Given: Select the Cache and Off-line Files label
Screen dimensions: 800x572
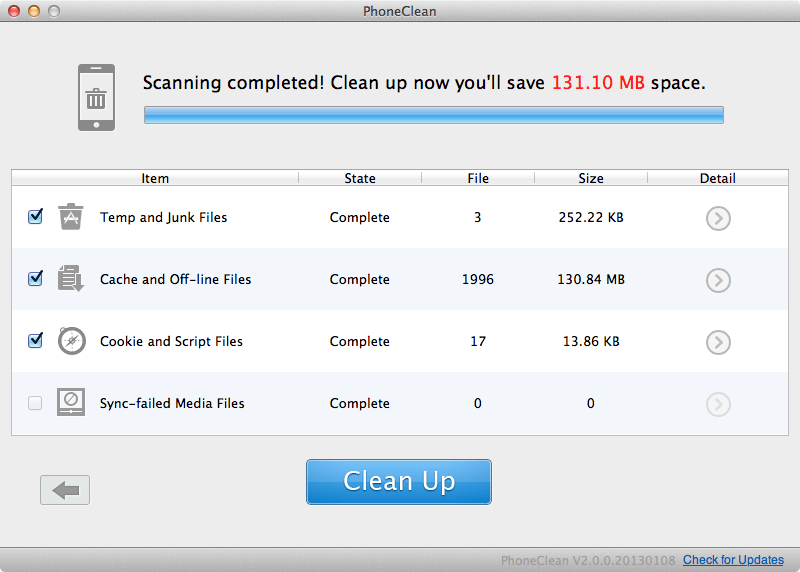Looking at the screenshot, I should (176, 279).
